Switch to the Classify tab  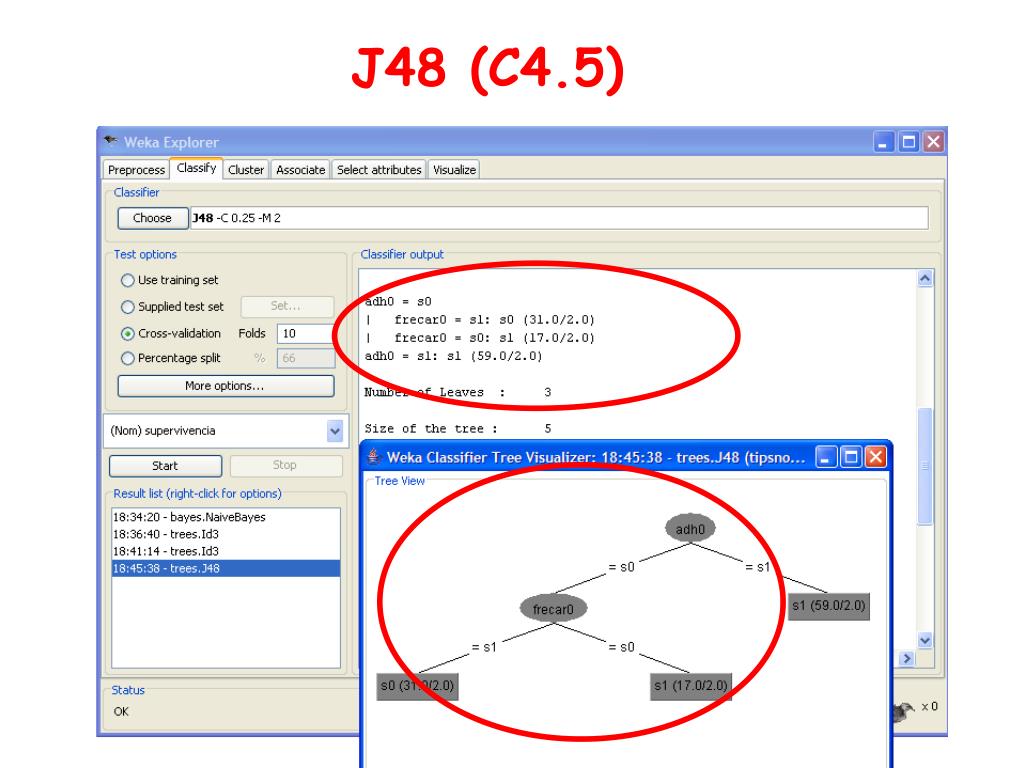pos(197,168)
